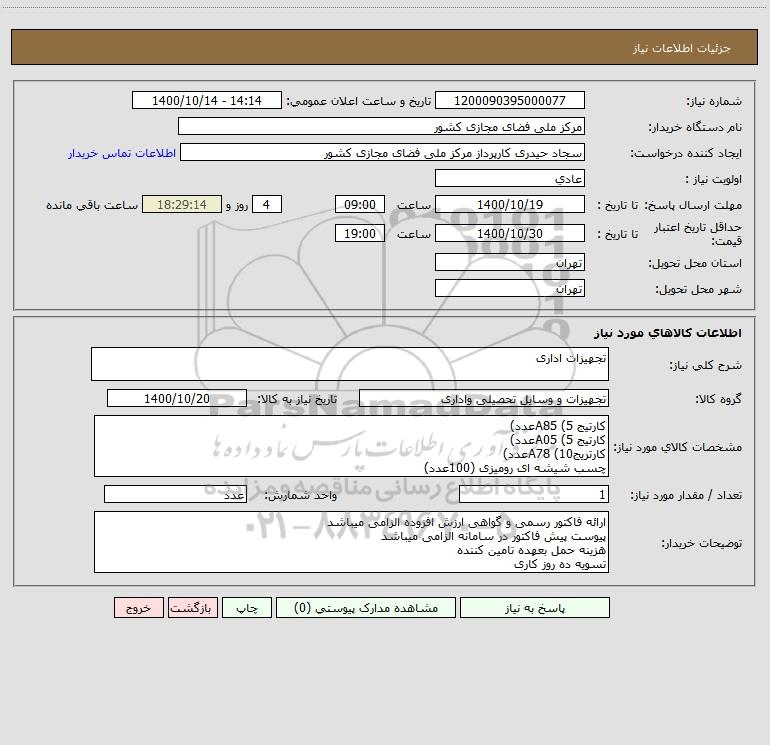The image size is (770, 745).
Task: Click remaining time countdown 18:29:14
Action: [182, 204]
